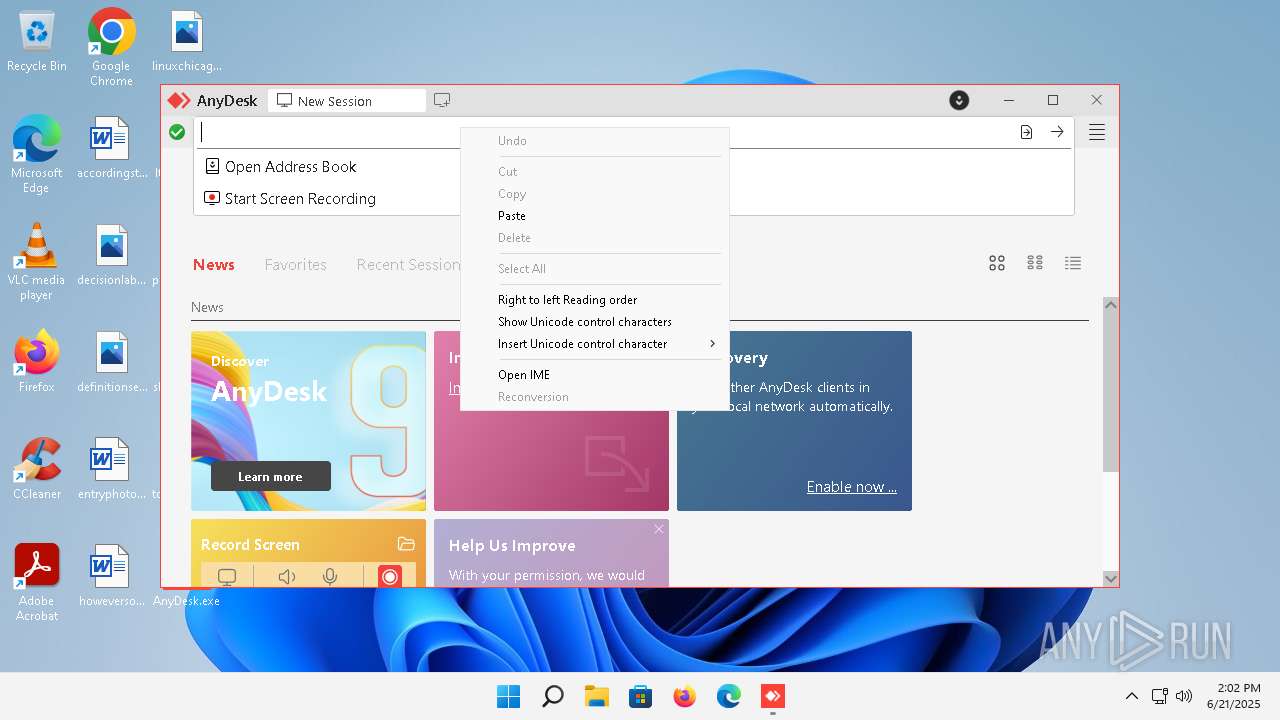Click the AnyDesk logo in title bar

pyautogui.click(x=179, y=100)
